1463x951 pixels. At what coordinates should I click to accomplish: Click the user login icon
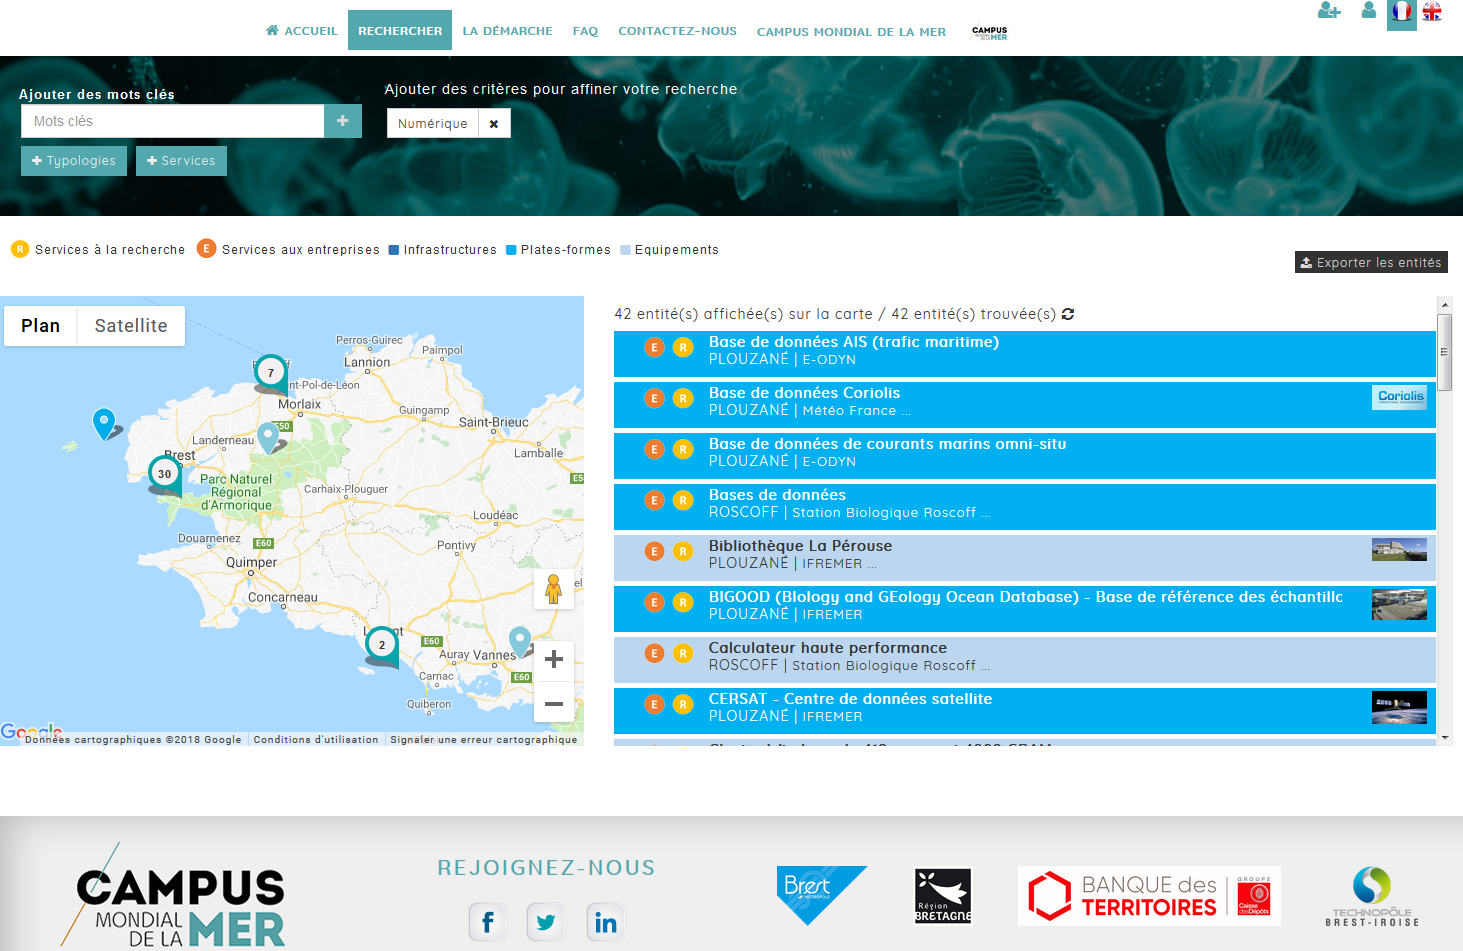pyautogui.click(x=1369, y=11)
